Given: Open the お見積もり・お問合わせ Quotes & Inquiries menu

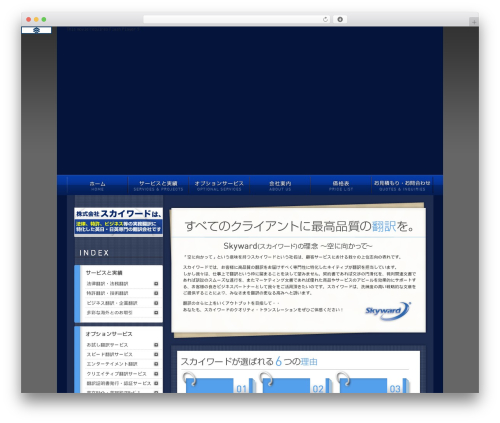Looking at the screenshot, I should click(x=402, y=185).
